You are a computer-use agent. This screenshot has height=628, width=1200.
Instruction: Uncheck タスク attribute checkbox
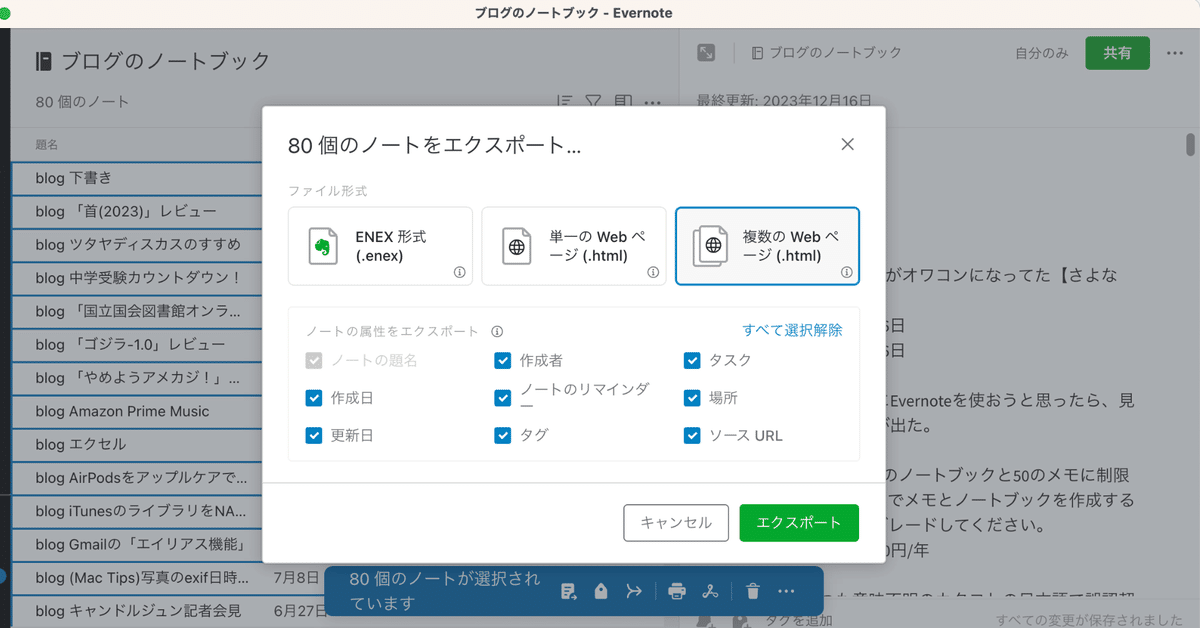692,360
